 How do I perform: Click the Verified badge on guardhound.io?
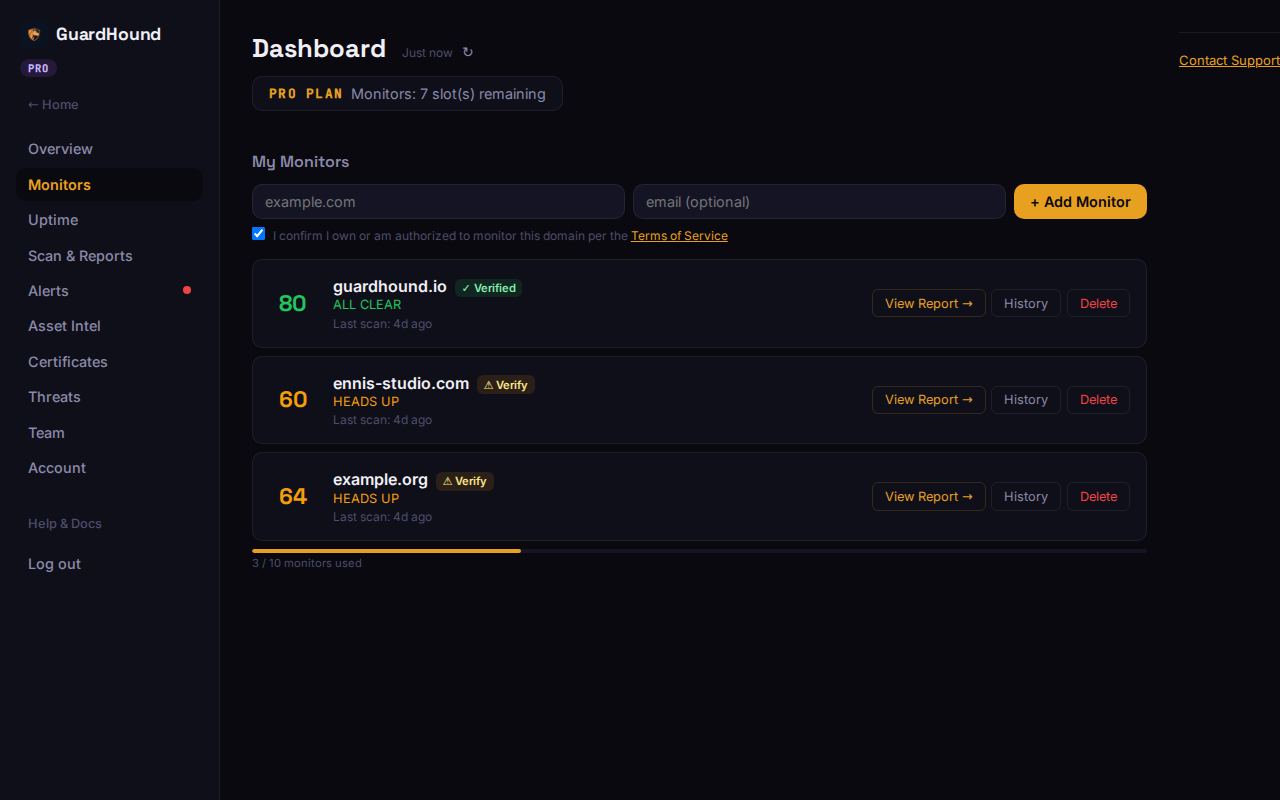(488, 288)
